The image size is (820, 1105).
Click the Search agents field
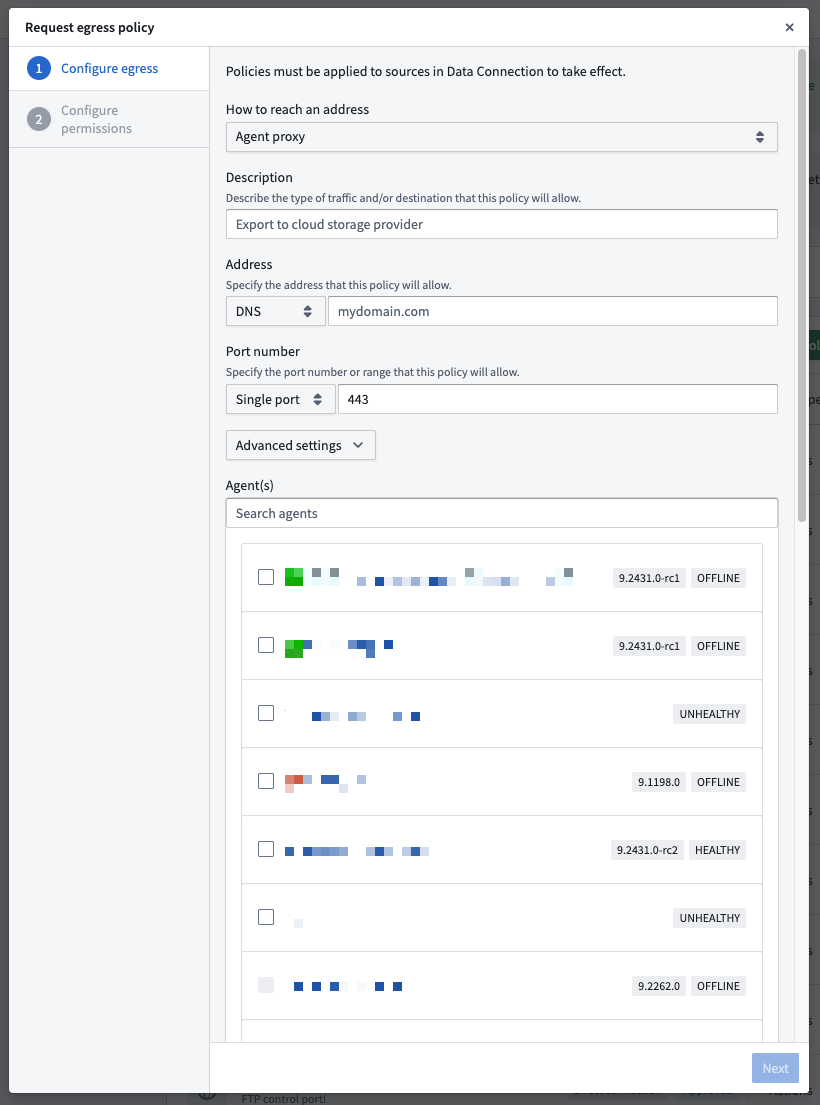[501, 512]
